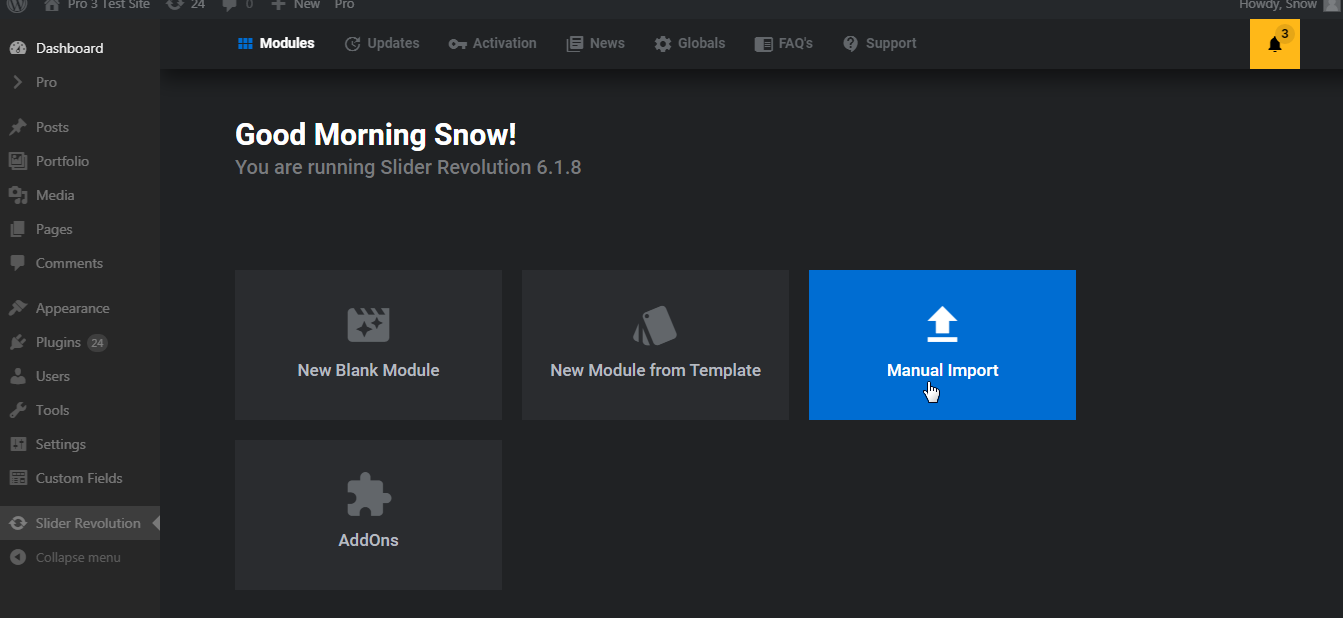Open Plugins in the sidebar
Viewport: 1343px width, 618px height.
[x=80, y=342]
